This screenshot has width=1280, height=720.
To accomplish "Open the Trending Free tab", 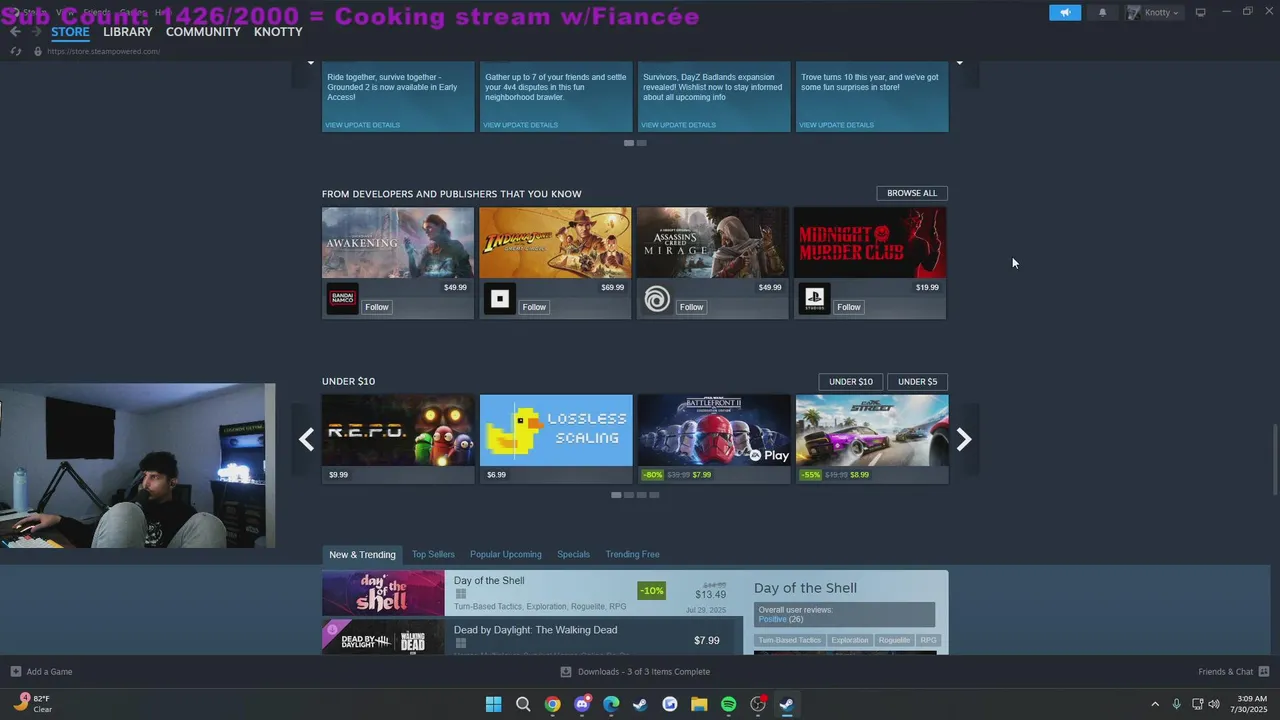I will (x=632, y=554).
